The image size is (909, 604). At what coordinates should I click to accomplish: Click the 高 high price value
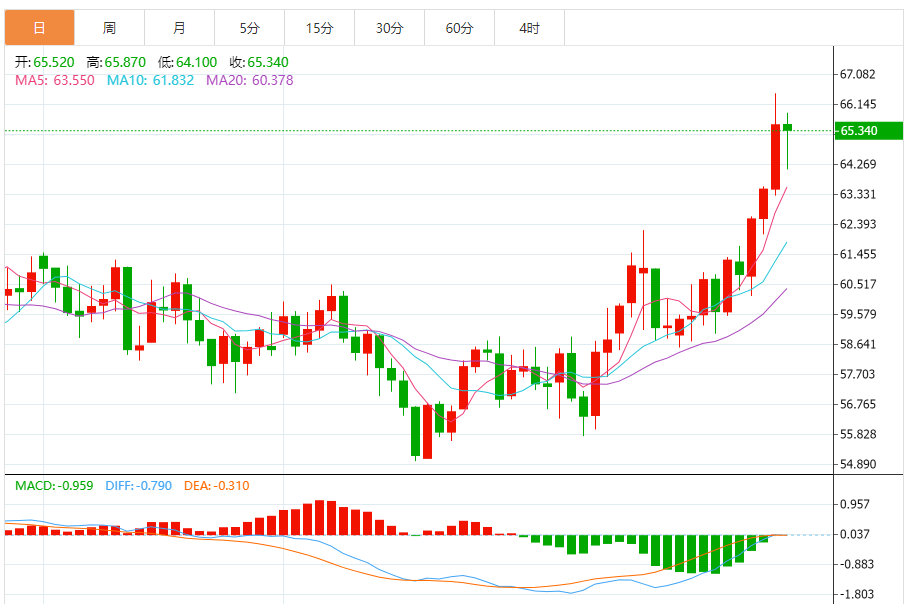[x=125, y=62]
